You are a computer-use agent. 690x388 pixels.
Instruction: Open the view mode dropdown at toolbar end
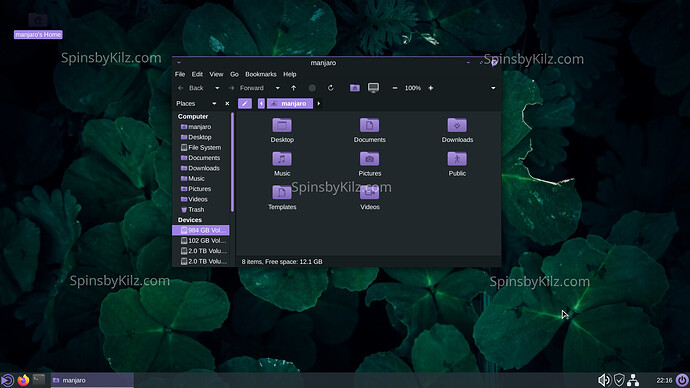coord(493,88)
